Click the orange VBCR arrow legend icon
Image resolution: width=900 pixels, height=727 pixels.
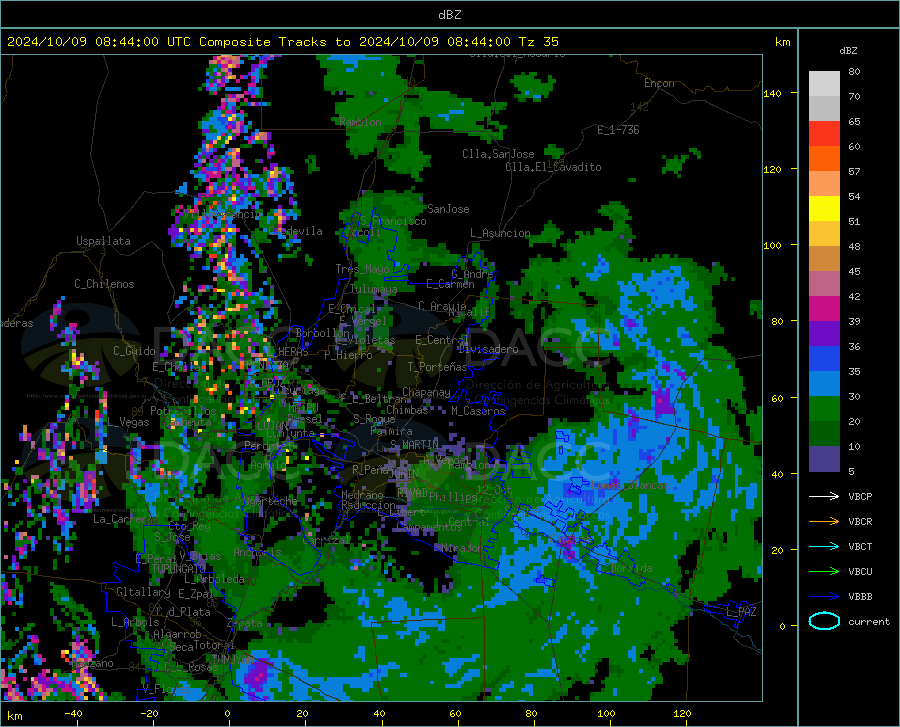click(x=824, y=521)
